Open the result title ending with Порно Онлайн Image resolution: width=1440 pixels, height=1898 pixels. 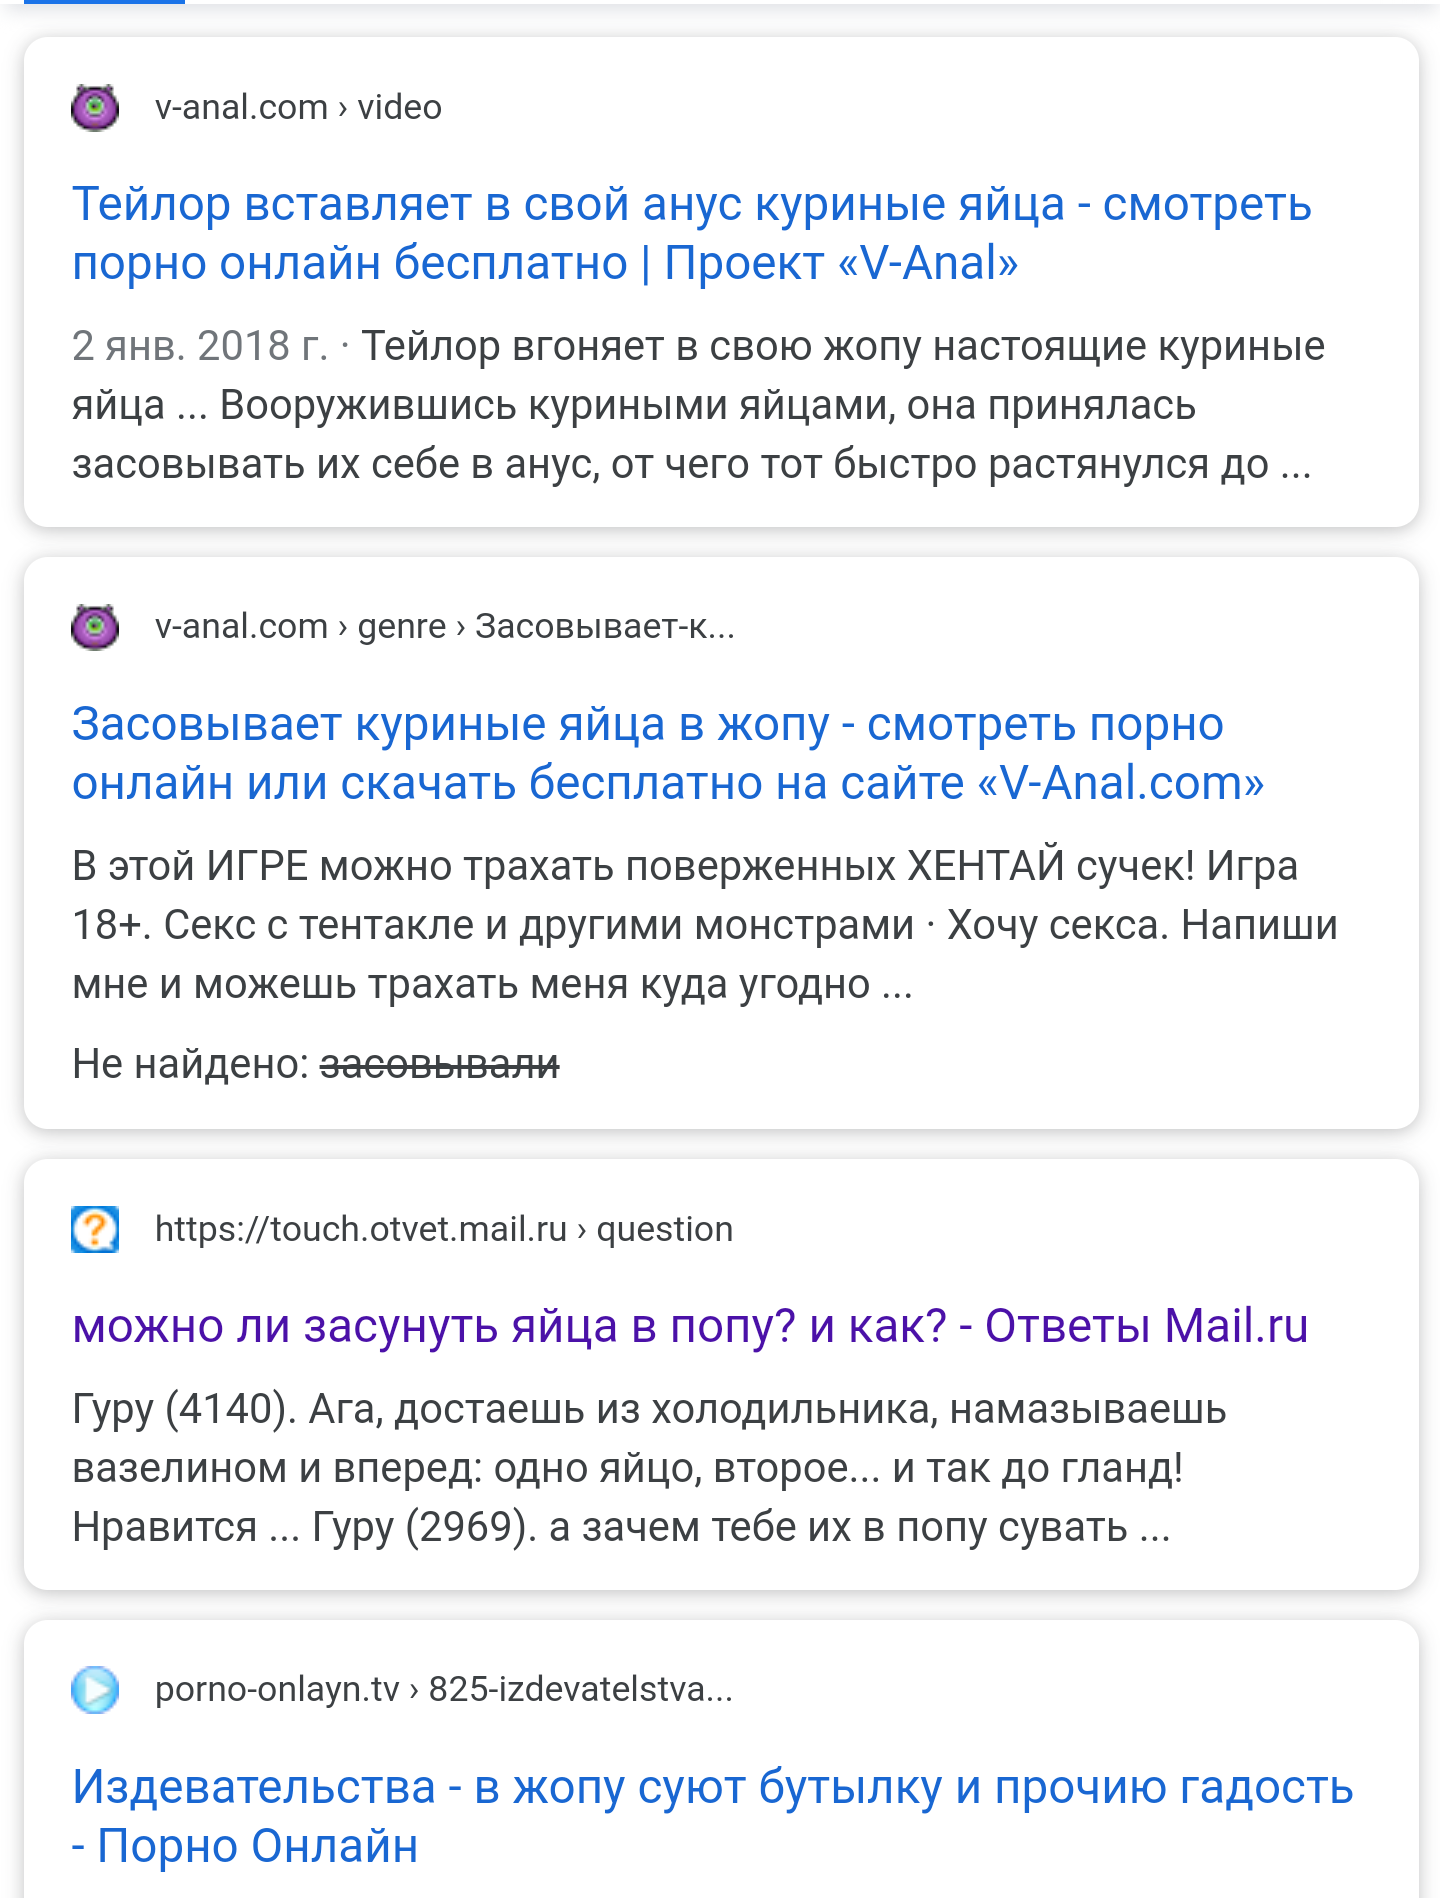[x=712, y=1816]
